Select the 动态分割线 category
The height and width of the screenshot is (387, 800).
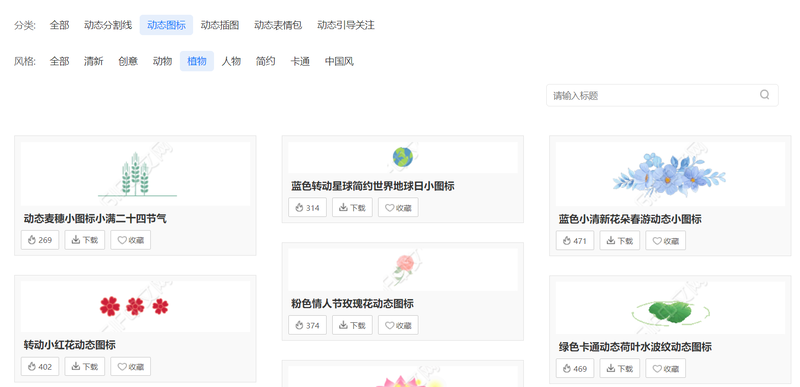coord(108,25)
